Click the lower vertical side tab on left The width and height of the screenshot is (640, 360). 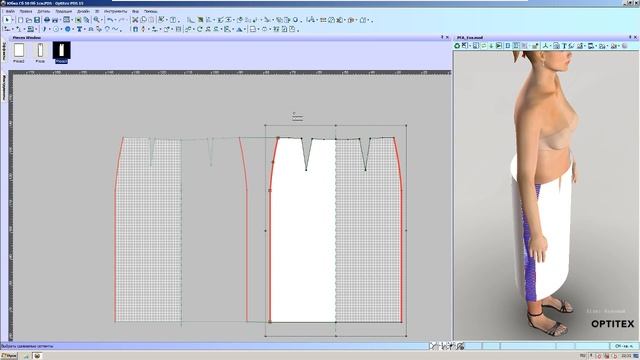pyautogui.click(x=4, y=87)
